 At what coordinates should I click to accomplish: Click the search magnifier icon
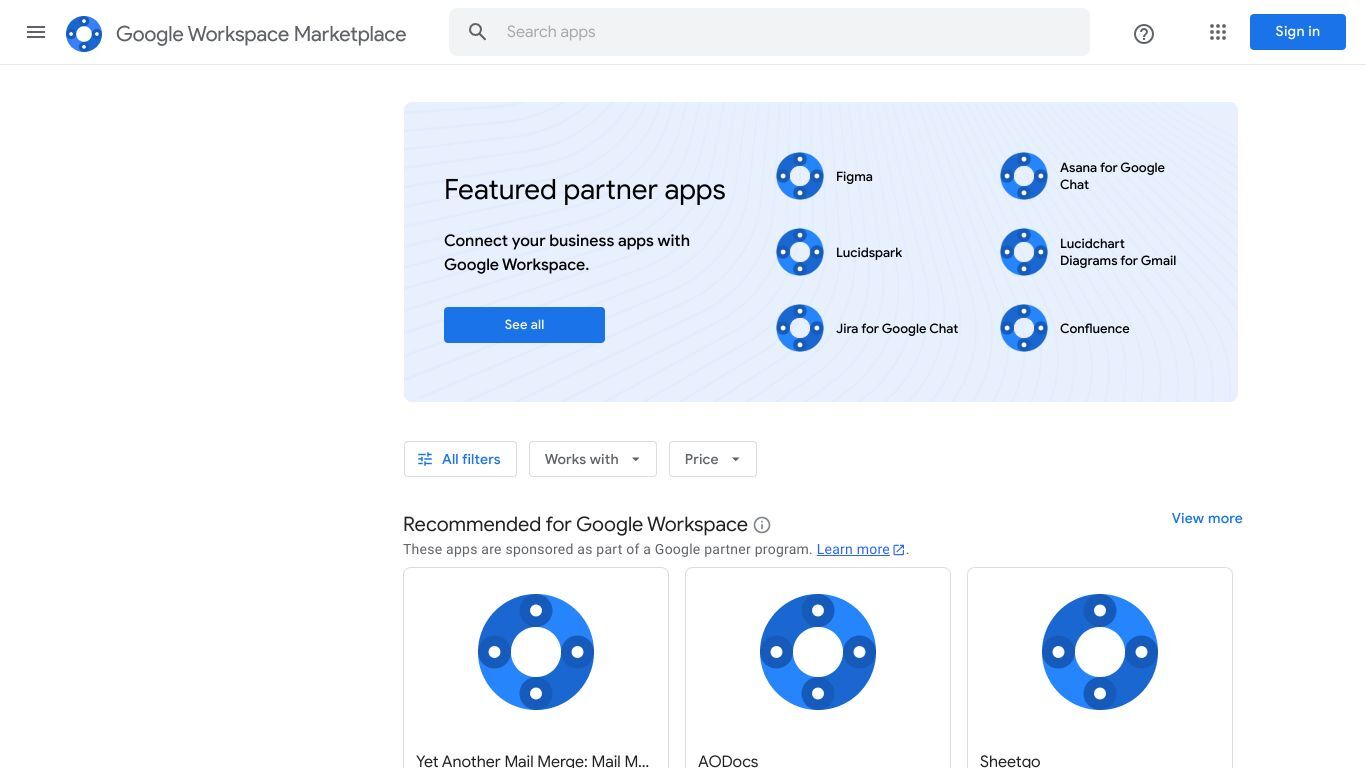click(x=478, y=32)
